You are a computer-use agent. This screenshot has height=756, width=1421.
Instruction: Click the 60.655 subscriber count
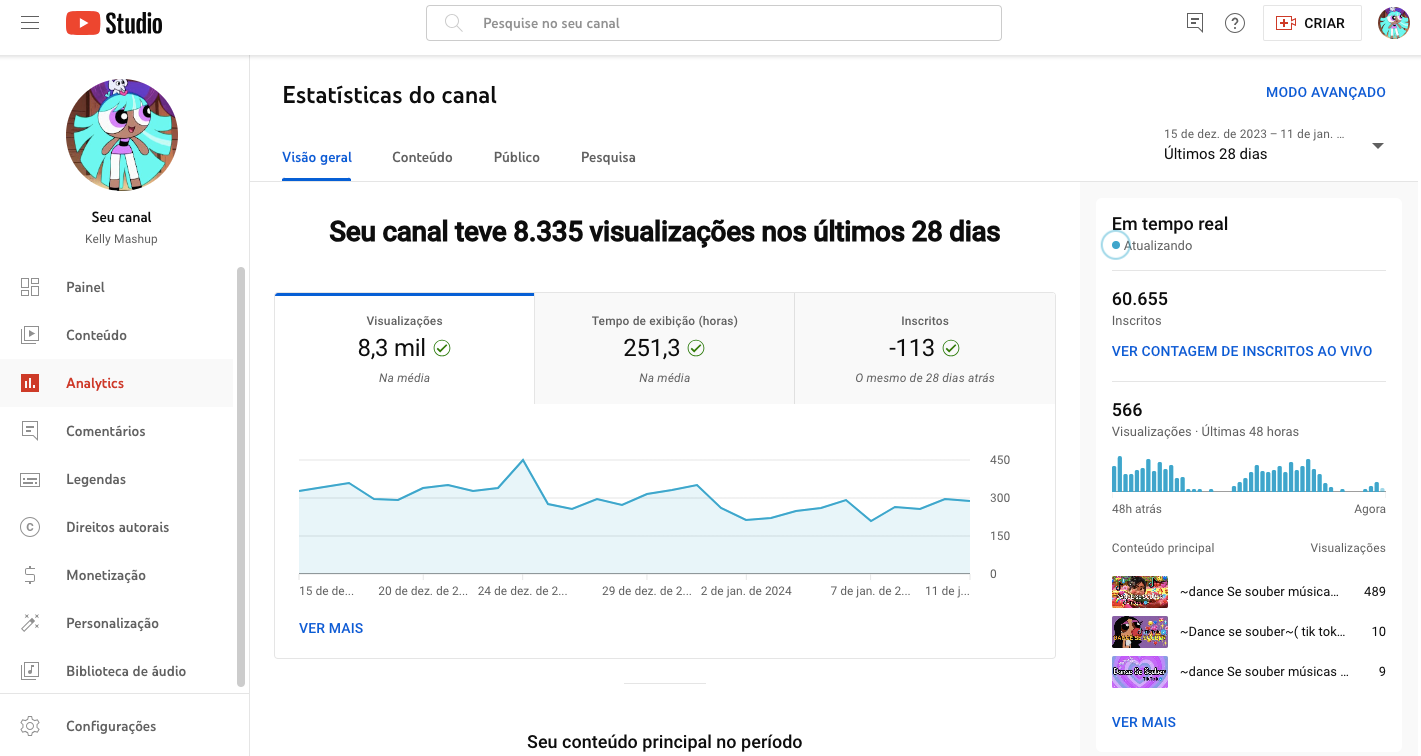coord(1140,299)
